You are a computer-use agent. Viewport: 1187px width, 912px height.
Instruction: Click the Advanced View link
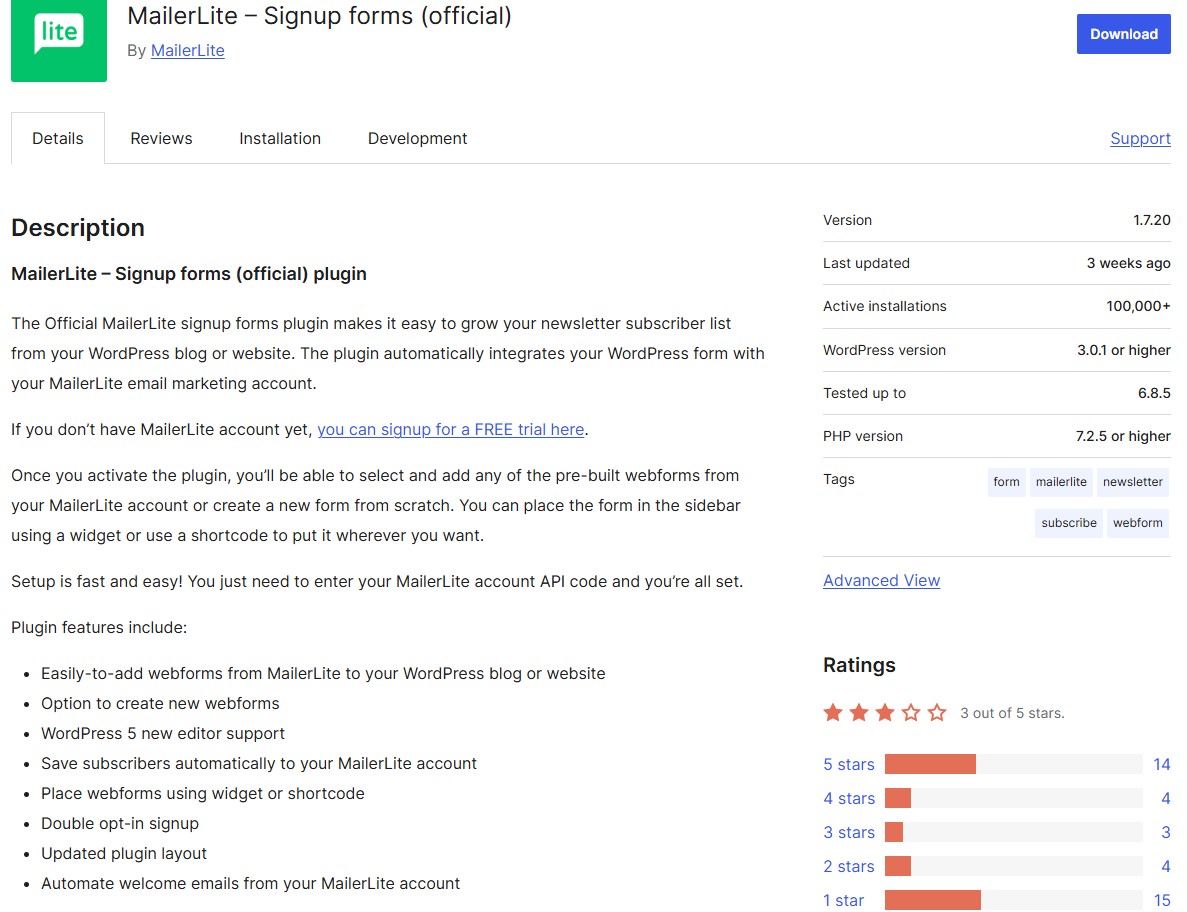click(x=881, y=580)
